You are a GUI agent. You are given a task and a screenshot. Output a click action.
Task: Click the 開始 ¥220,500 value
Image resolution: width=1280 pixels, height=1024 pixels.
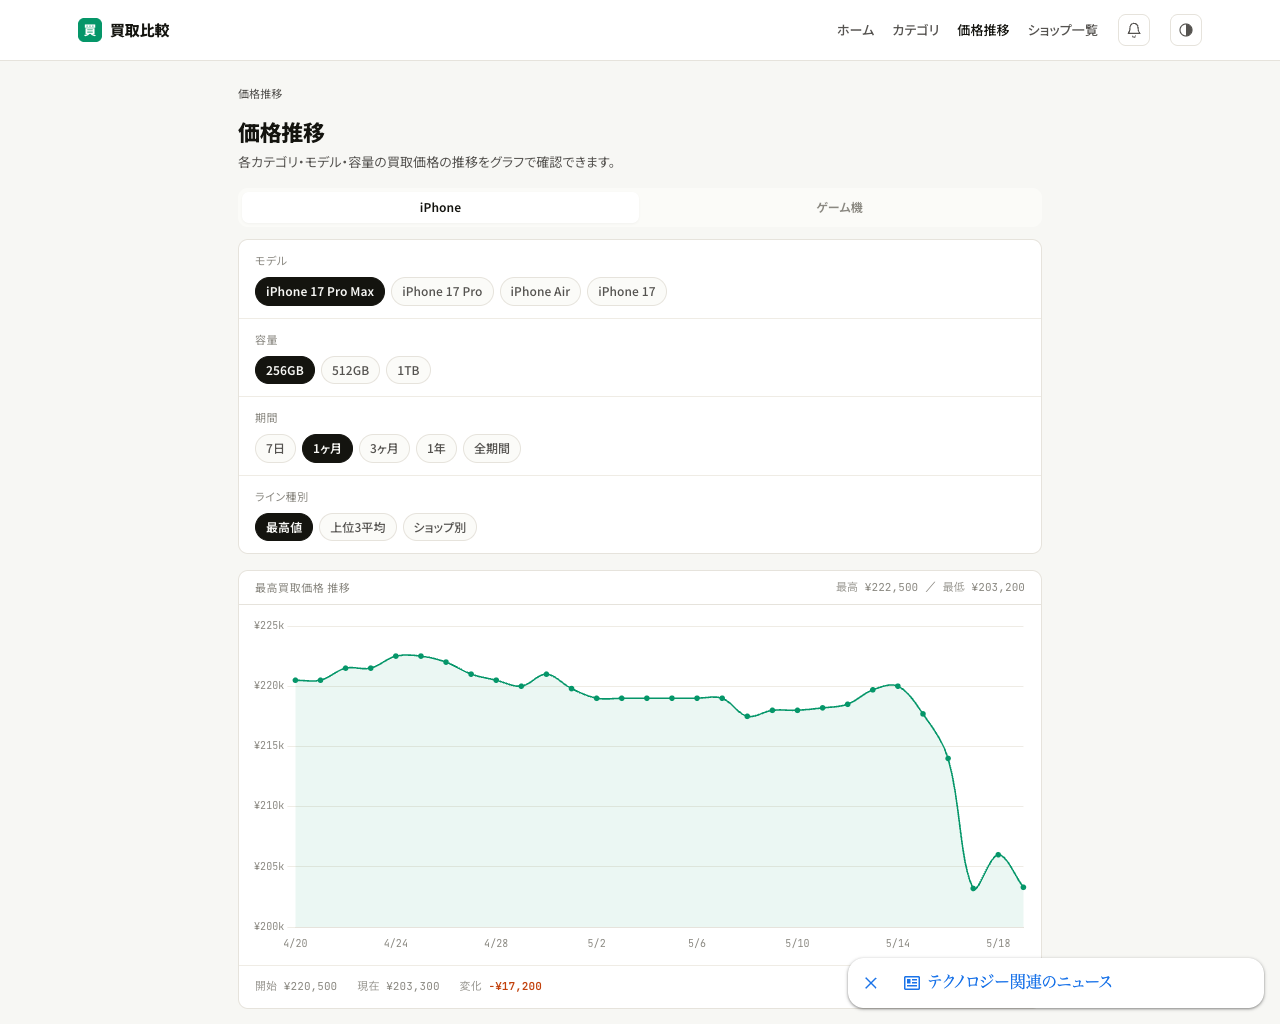(x=296, y=986)
